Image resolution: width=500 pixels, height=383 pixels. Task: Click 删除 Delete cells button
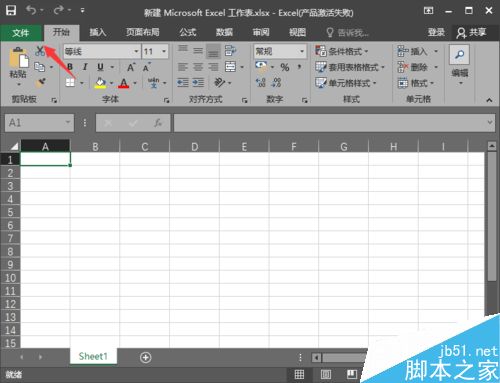[412, 67]
